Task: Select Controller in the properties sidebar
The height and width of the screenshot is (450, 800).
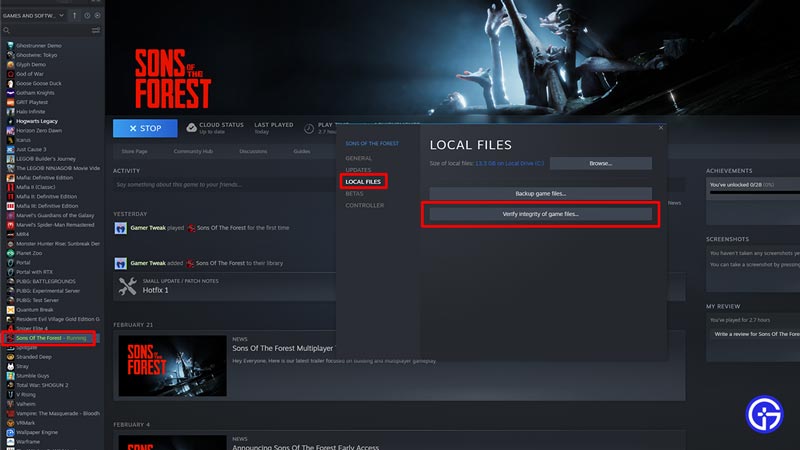Action: pyautogui.click(x=365, y=206)
